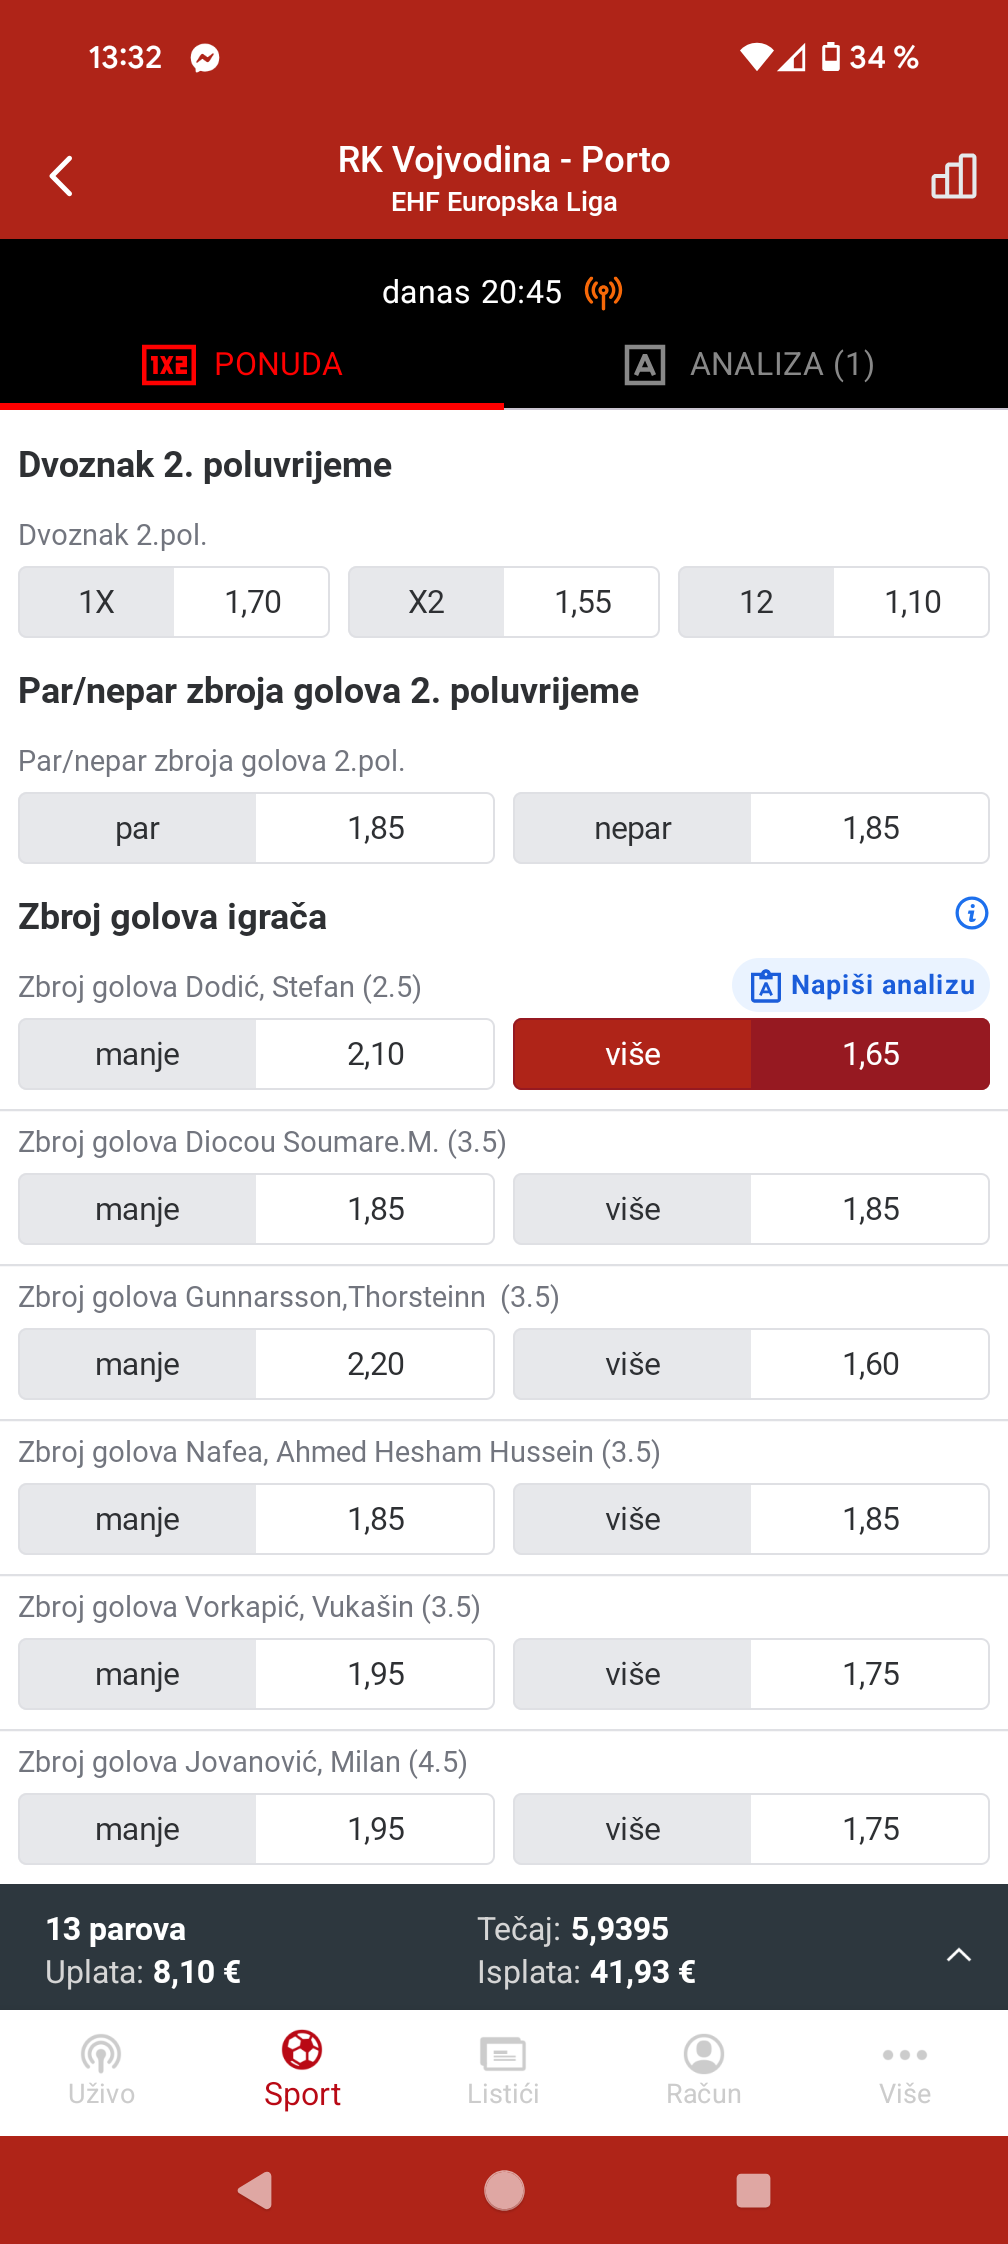The height and width of the screenshot is (2244, 1008).
Task: Switch to ANALIZA (1) tab
Action: point(750,364)
